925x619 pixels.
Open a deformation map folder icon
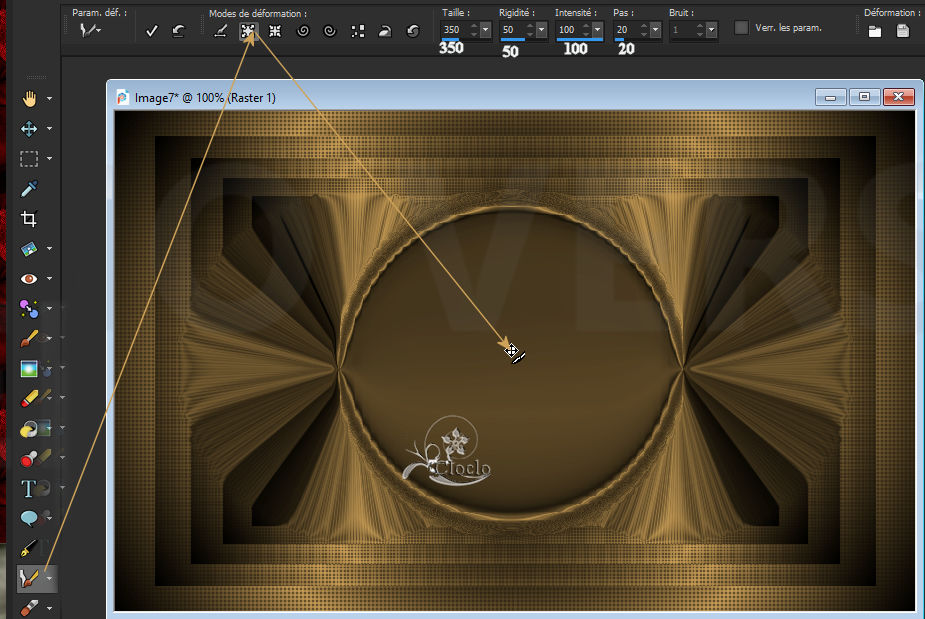tap(875, 31)
